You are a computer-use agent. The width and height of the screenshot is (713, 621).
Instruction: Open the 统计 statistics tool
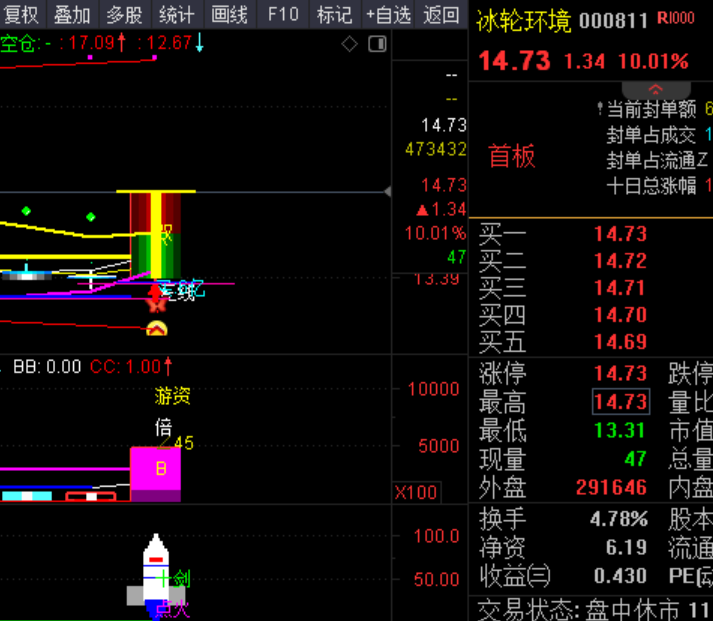coord(177,15)
